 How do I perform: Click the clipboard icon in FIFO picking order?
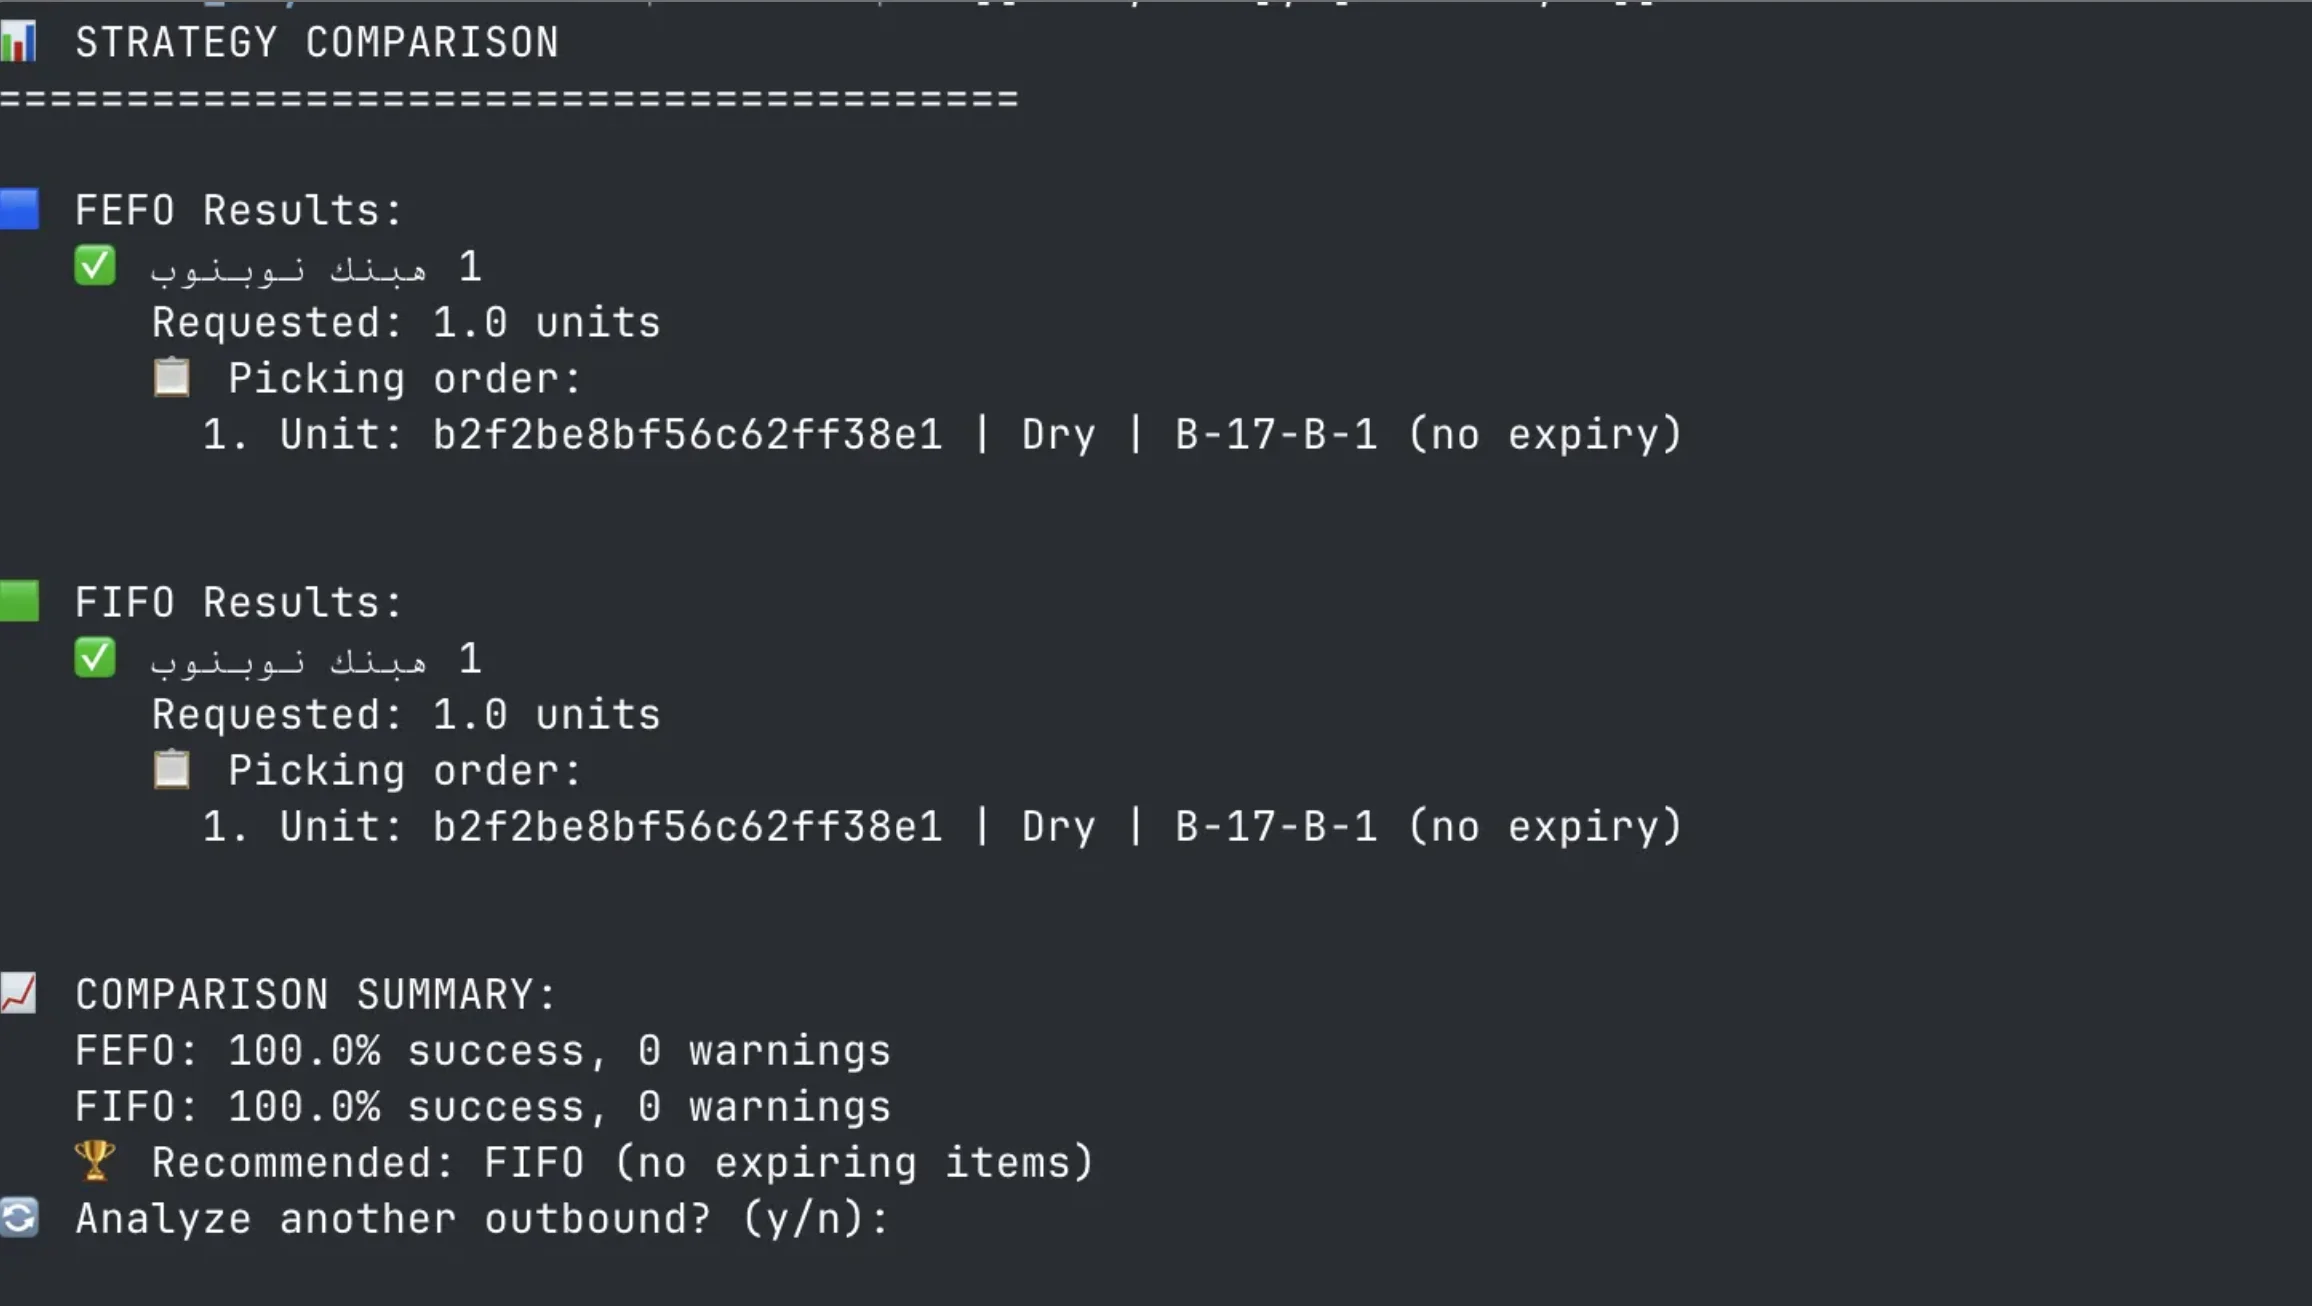click(x=171, y=769)
